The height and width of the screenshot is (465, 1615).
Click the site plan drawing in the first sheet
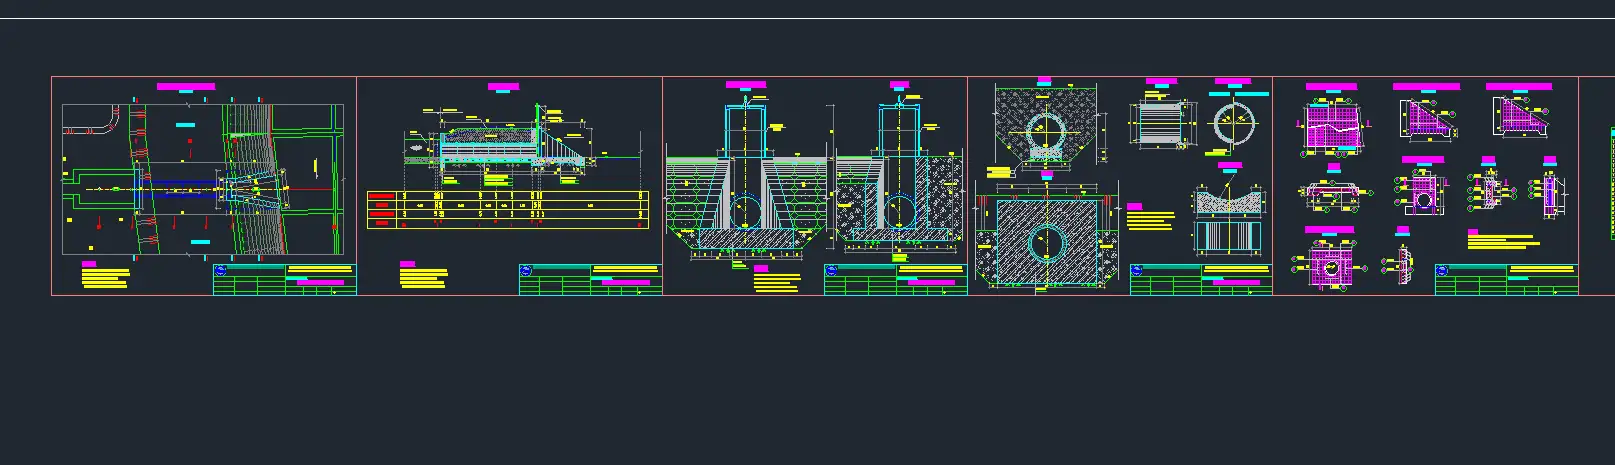point(203,180)
